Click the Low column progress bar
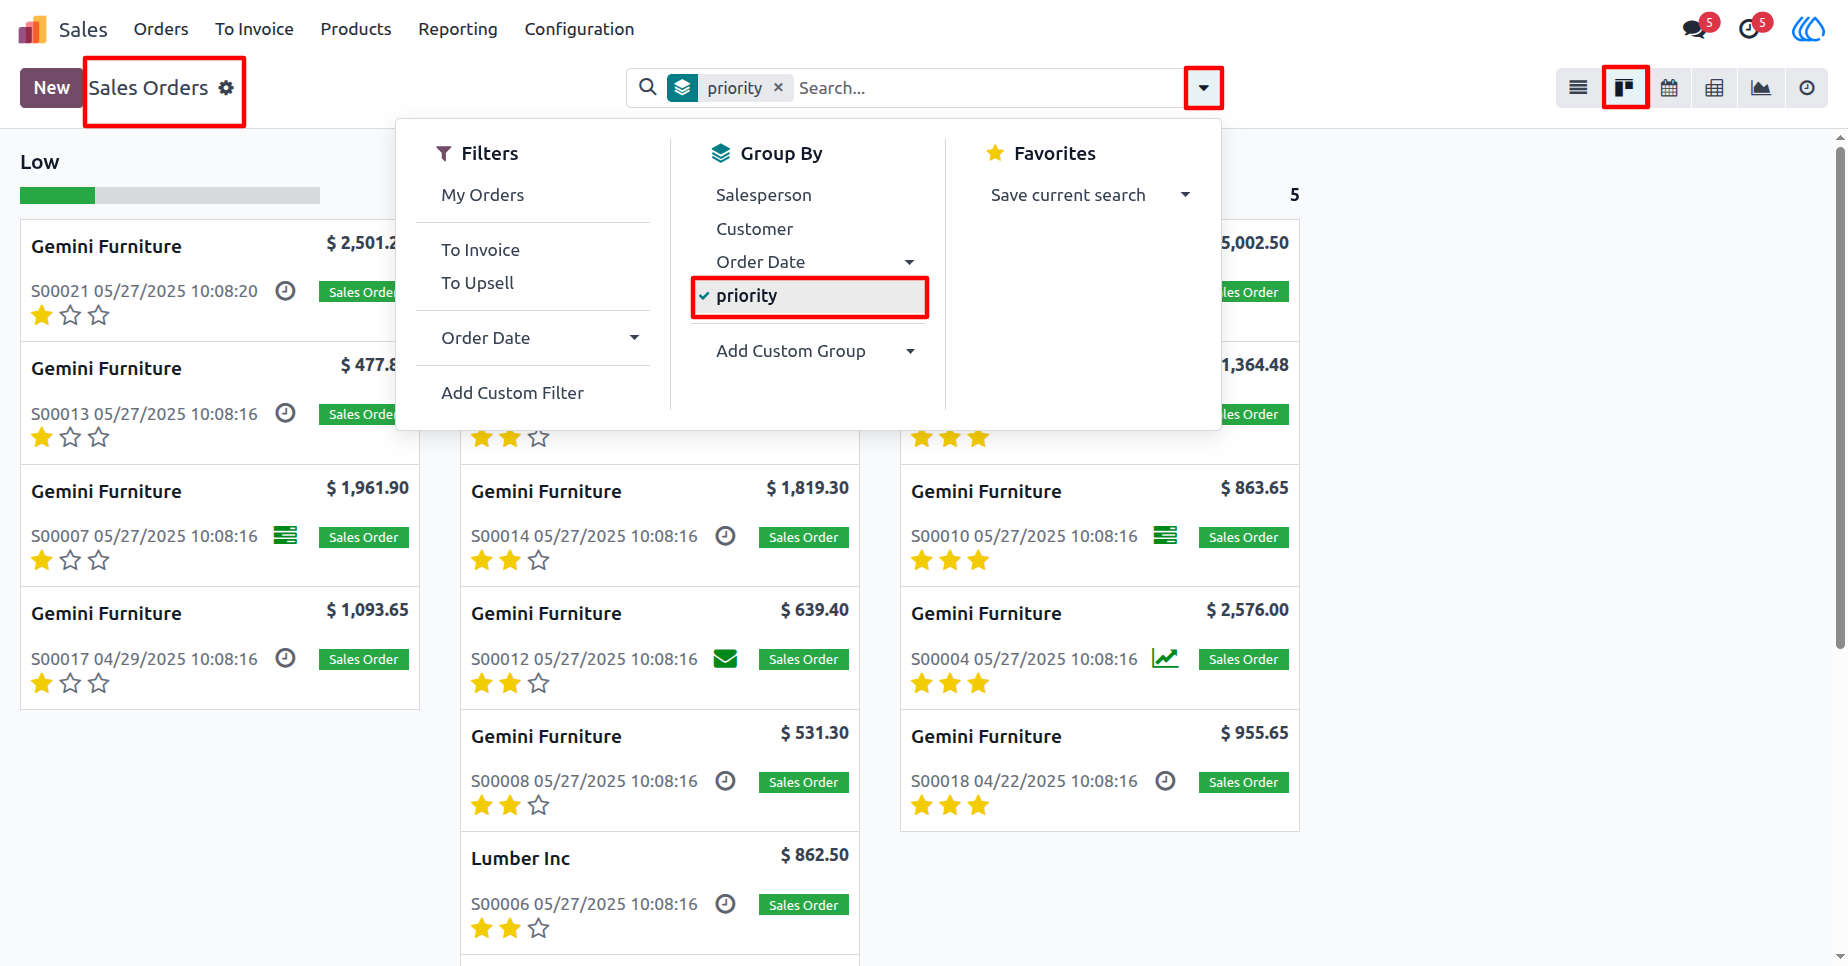The height and width of the screenshot is (966, 1848). click(x=170, y=196)
